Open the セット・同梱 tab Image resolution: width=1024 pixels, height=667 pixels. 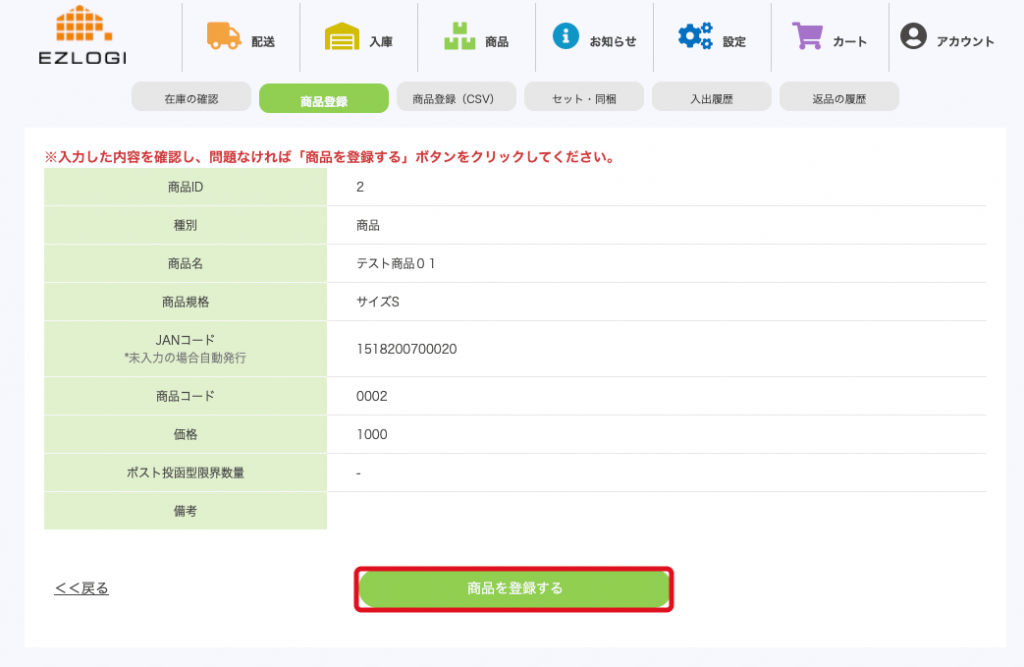pos(584,99)
